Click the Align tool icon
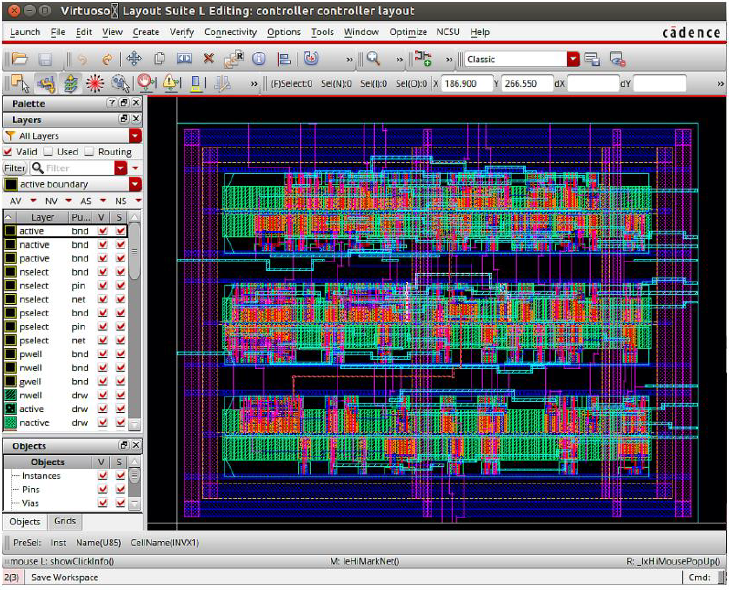The image size is (729, 590). pos(284,59)
